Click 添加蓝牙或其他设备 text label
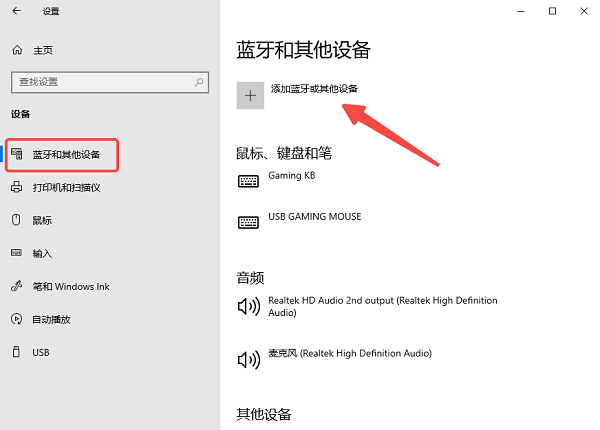600x430 pixels. pyautogui.click(x=314, y=89)
